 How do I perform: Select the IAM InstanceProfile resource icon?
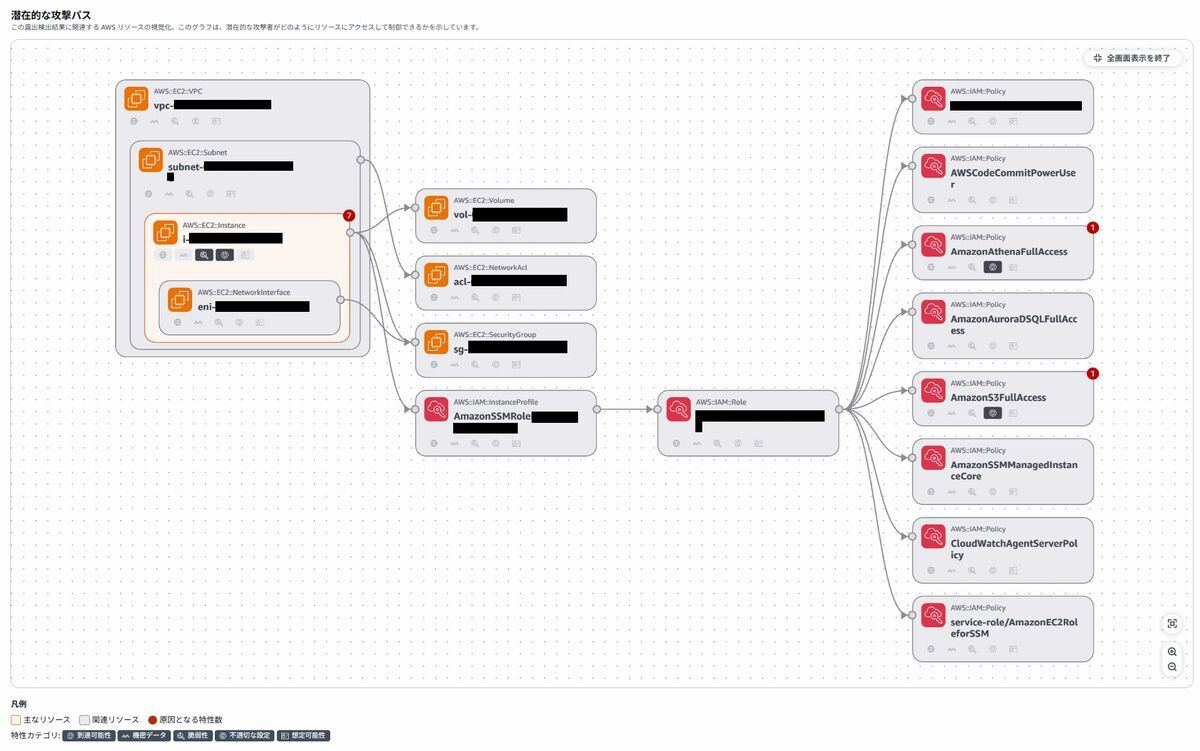tap(436, 409)
